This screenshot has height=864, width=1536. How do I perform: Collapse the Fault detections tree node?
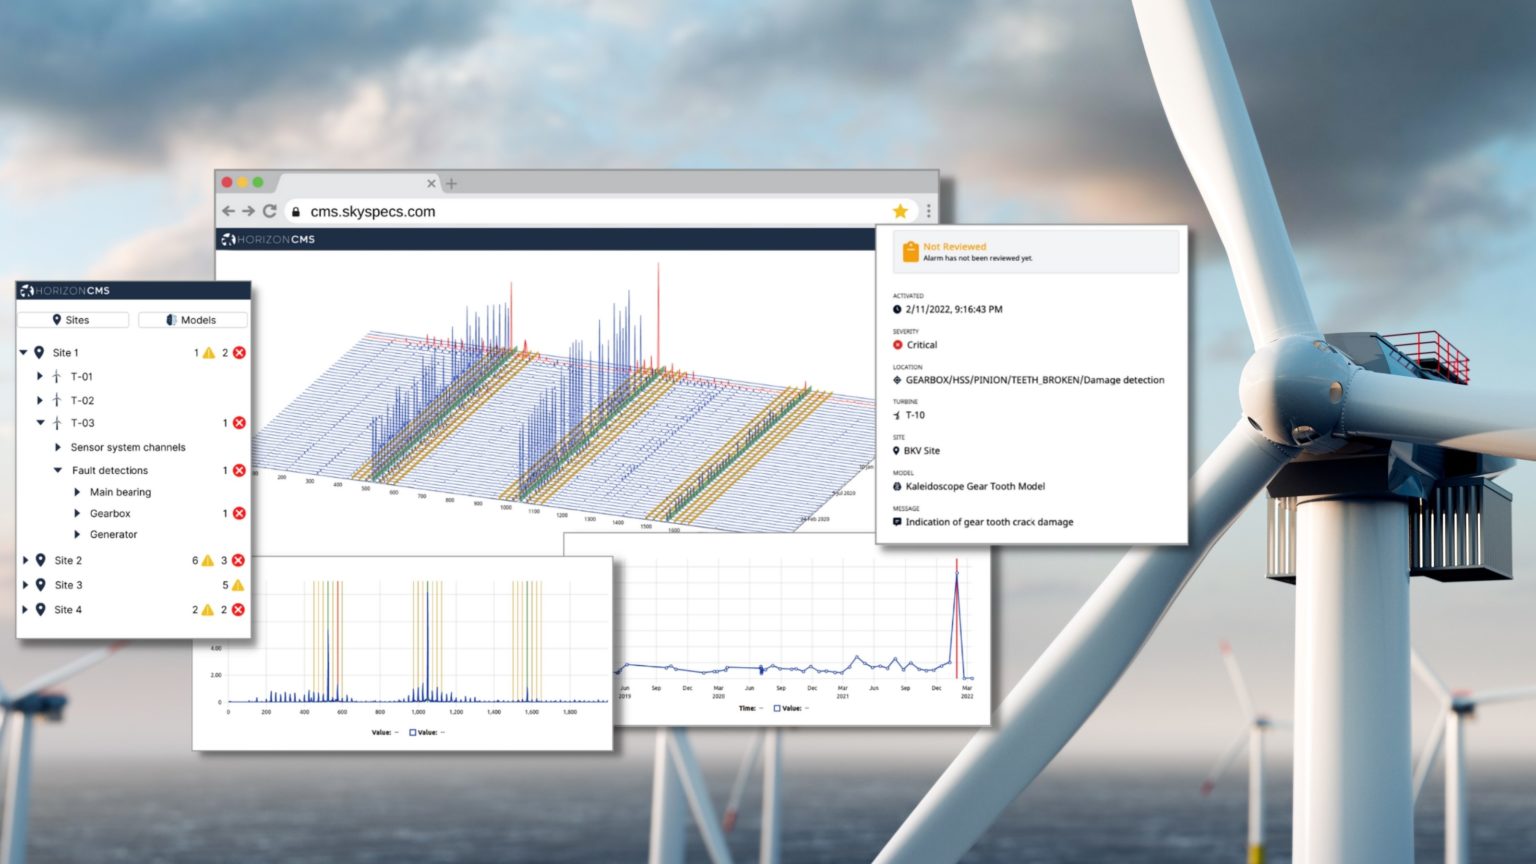(59, 470)
